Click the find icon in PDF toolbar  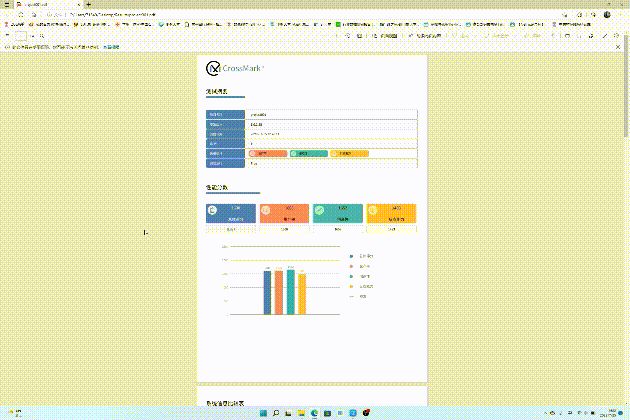click(41, 35)
